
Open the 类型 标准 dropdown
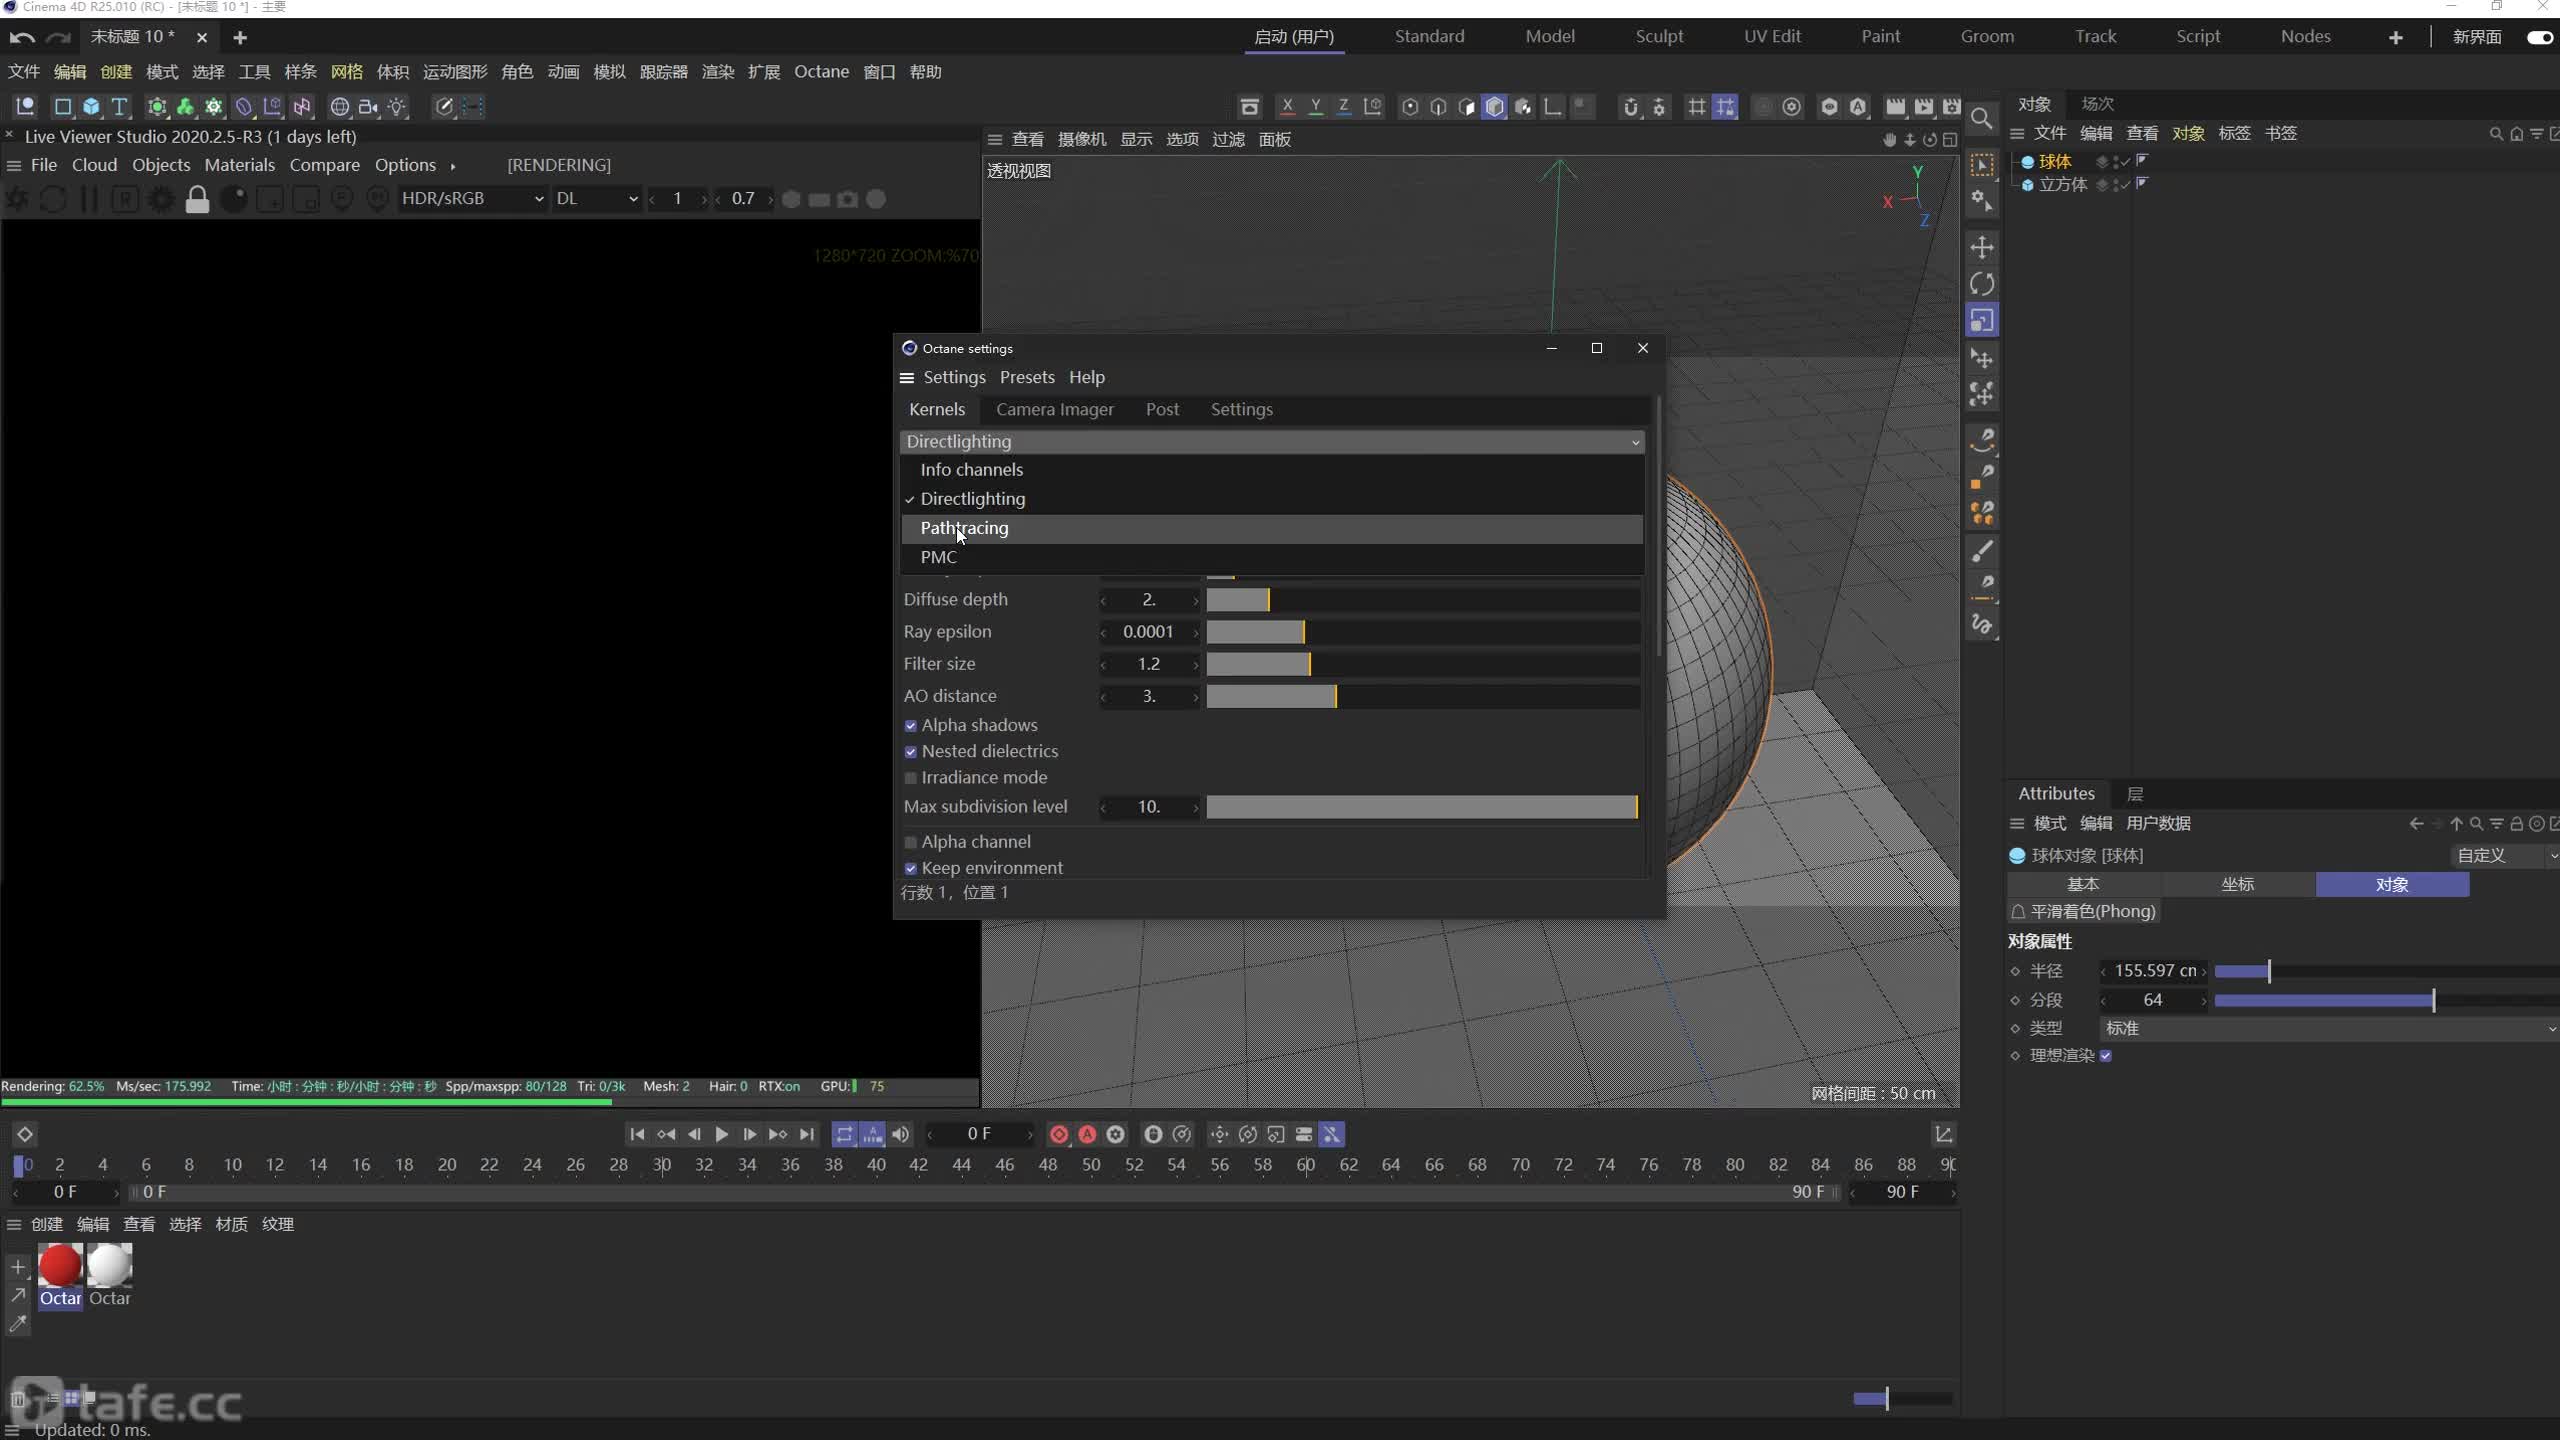point(2330,1028)
